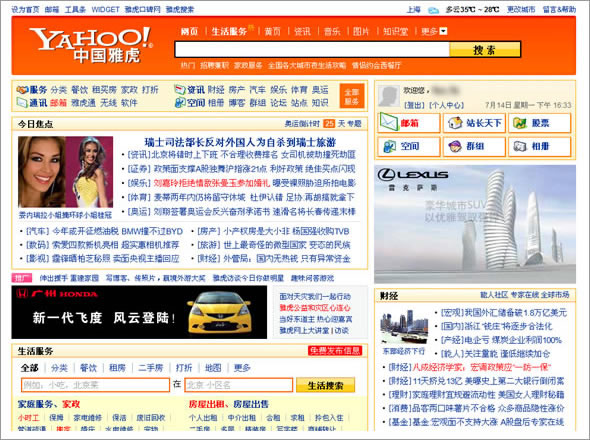
Task: Select the 黄页 search tab
Action: (x=272, y=31)
